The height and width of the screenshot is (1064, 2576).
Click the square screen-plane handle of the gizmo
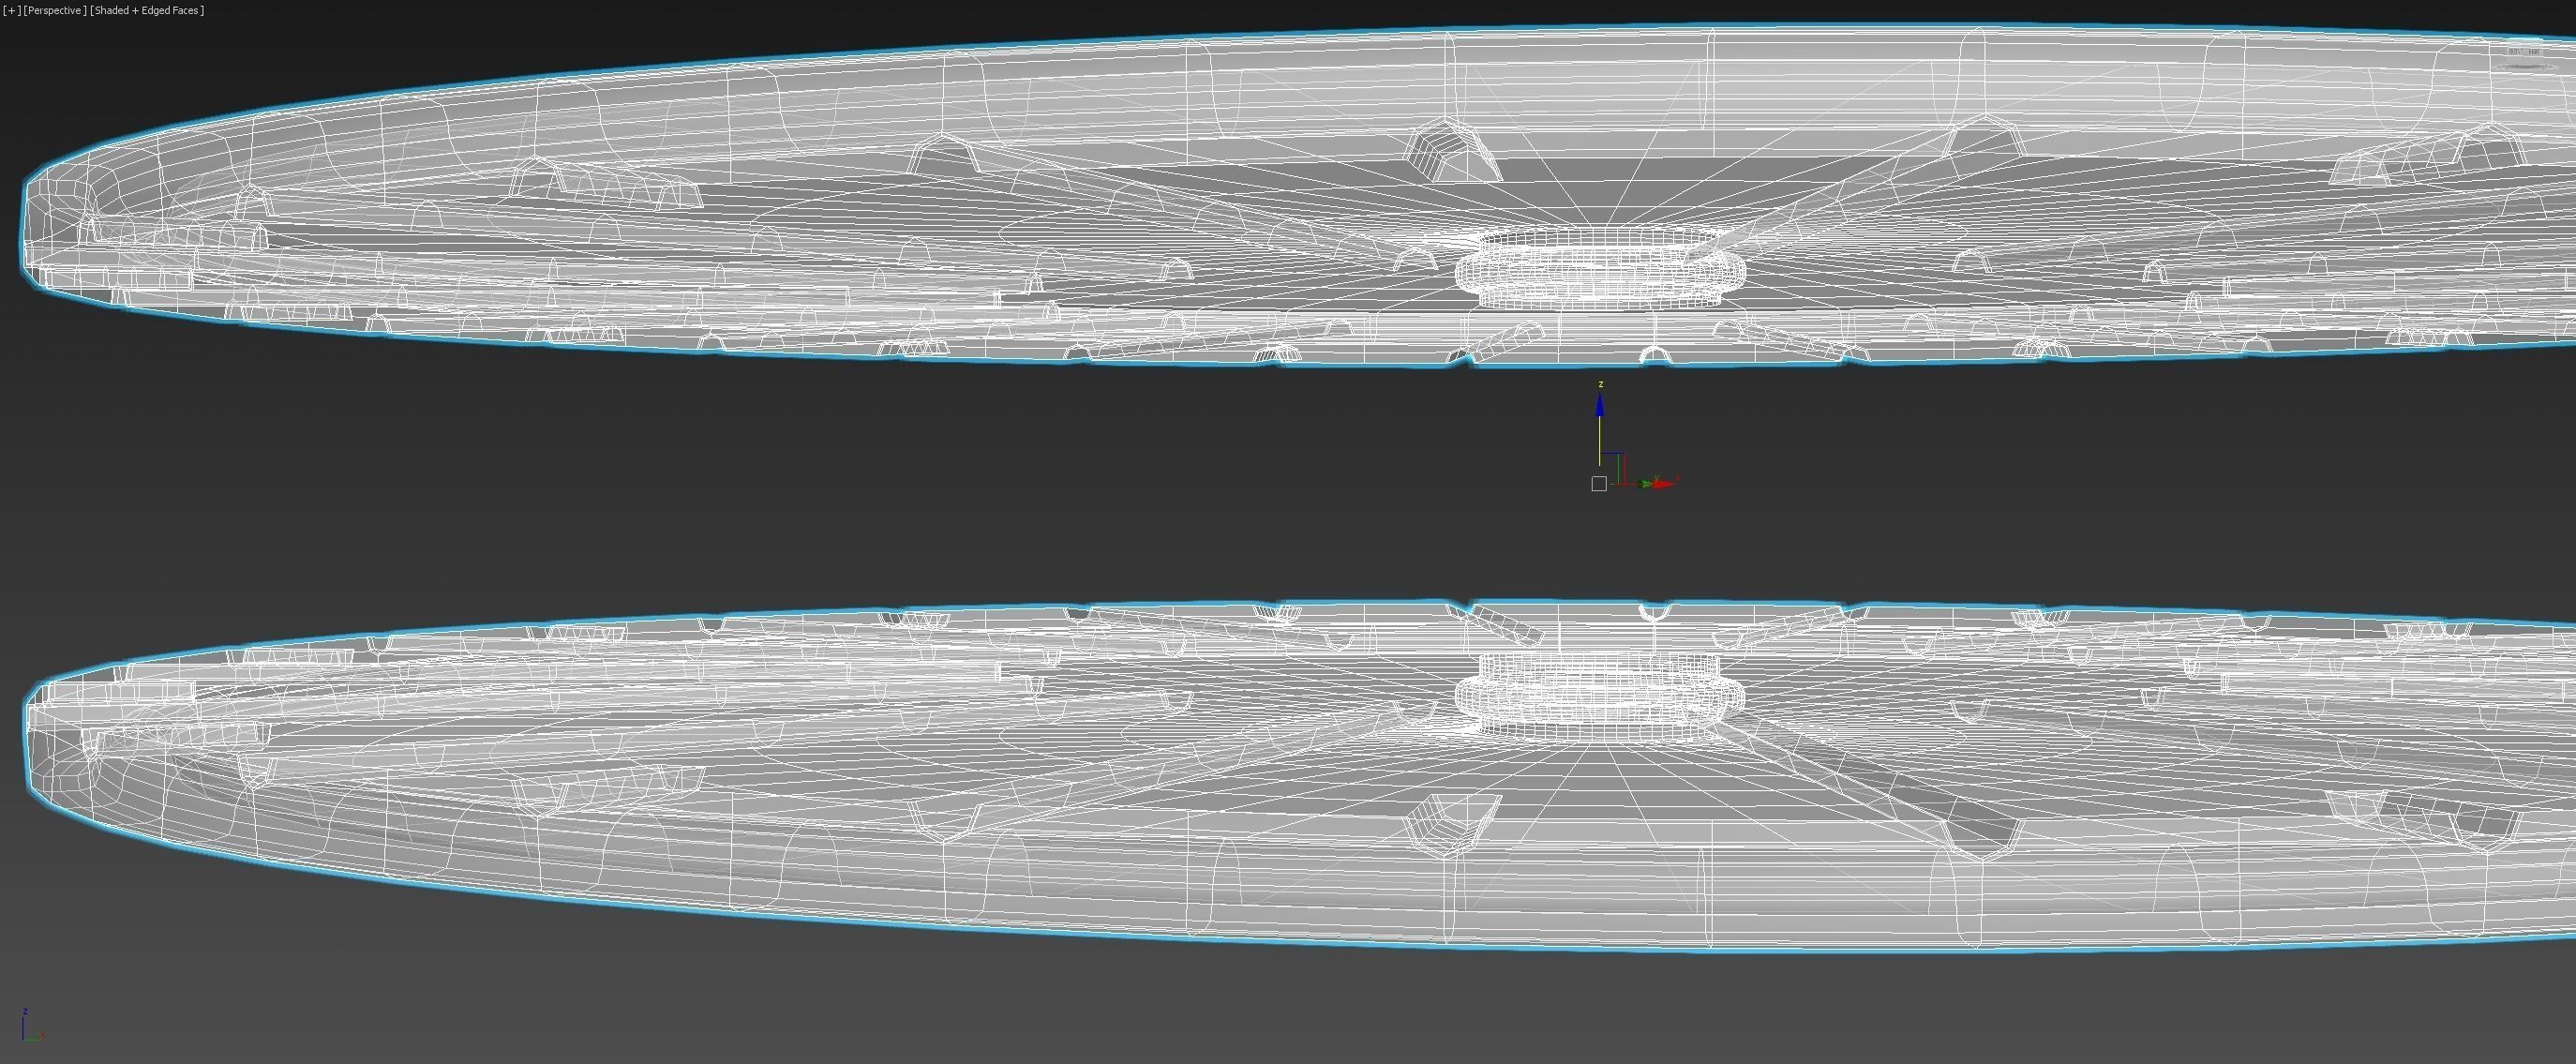click(x=1599, y=484)
